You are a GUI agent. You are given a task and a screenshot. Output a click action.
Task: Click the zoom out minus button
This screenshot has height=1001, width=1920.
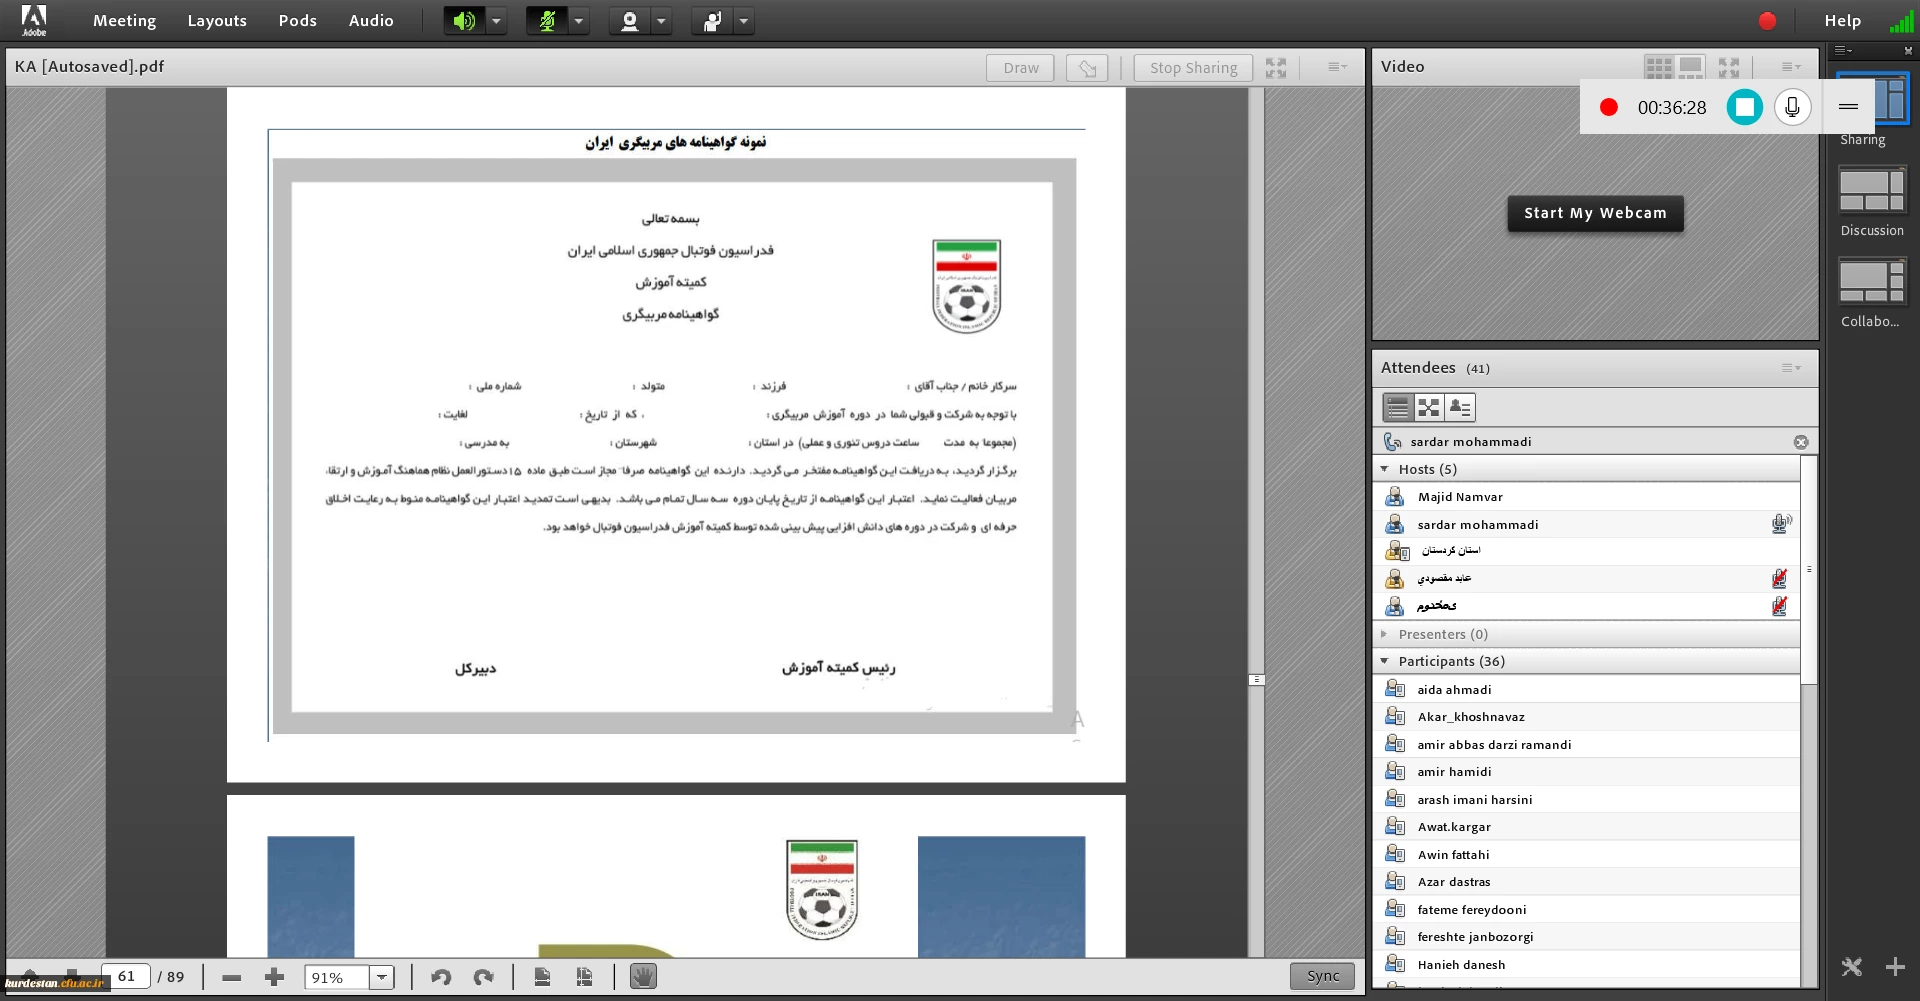point(231,977)
